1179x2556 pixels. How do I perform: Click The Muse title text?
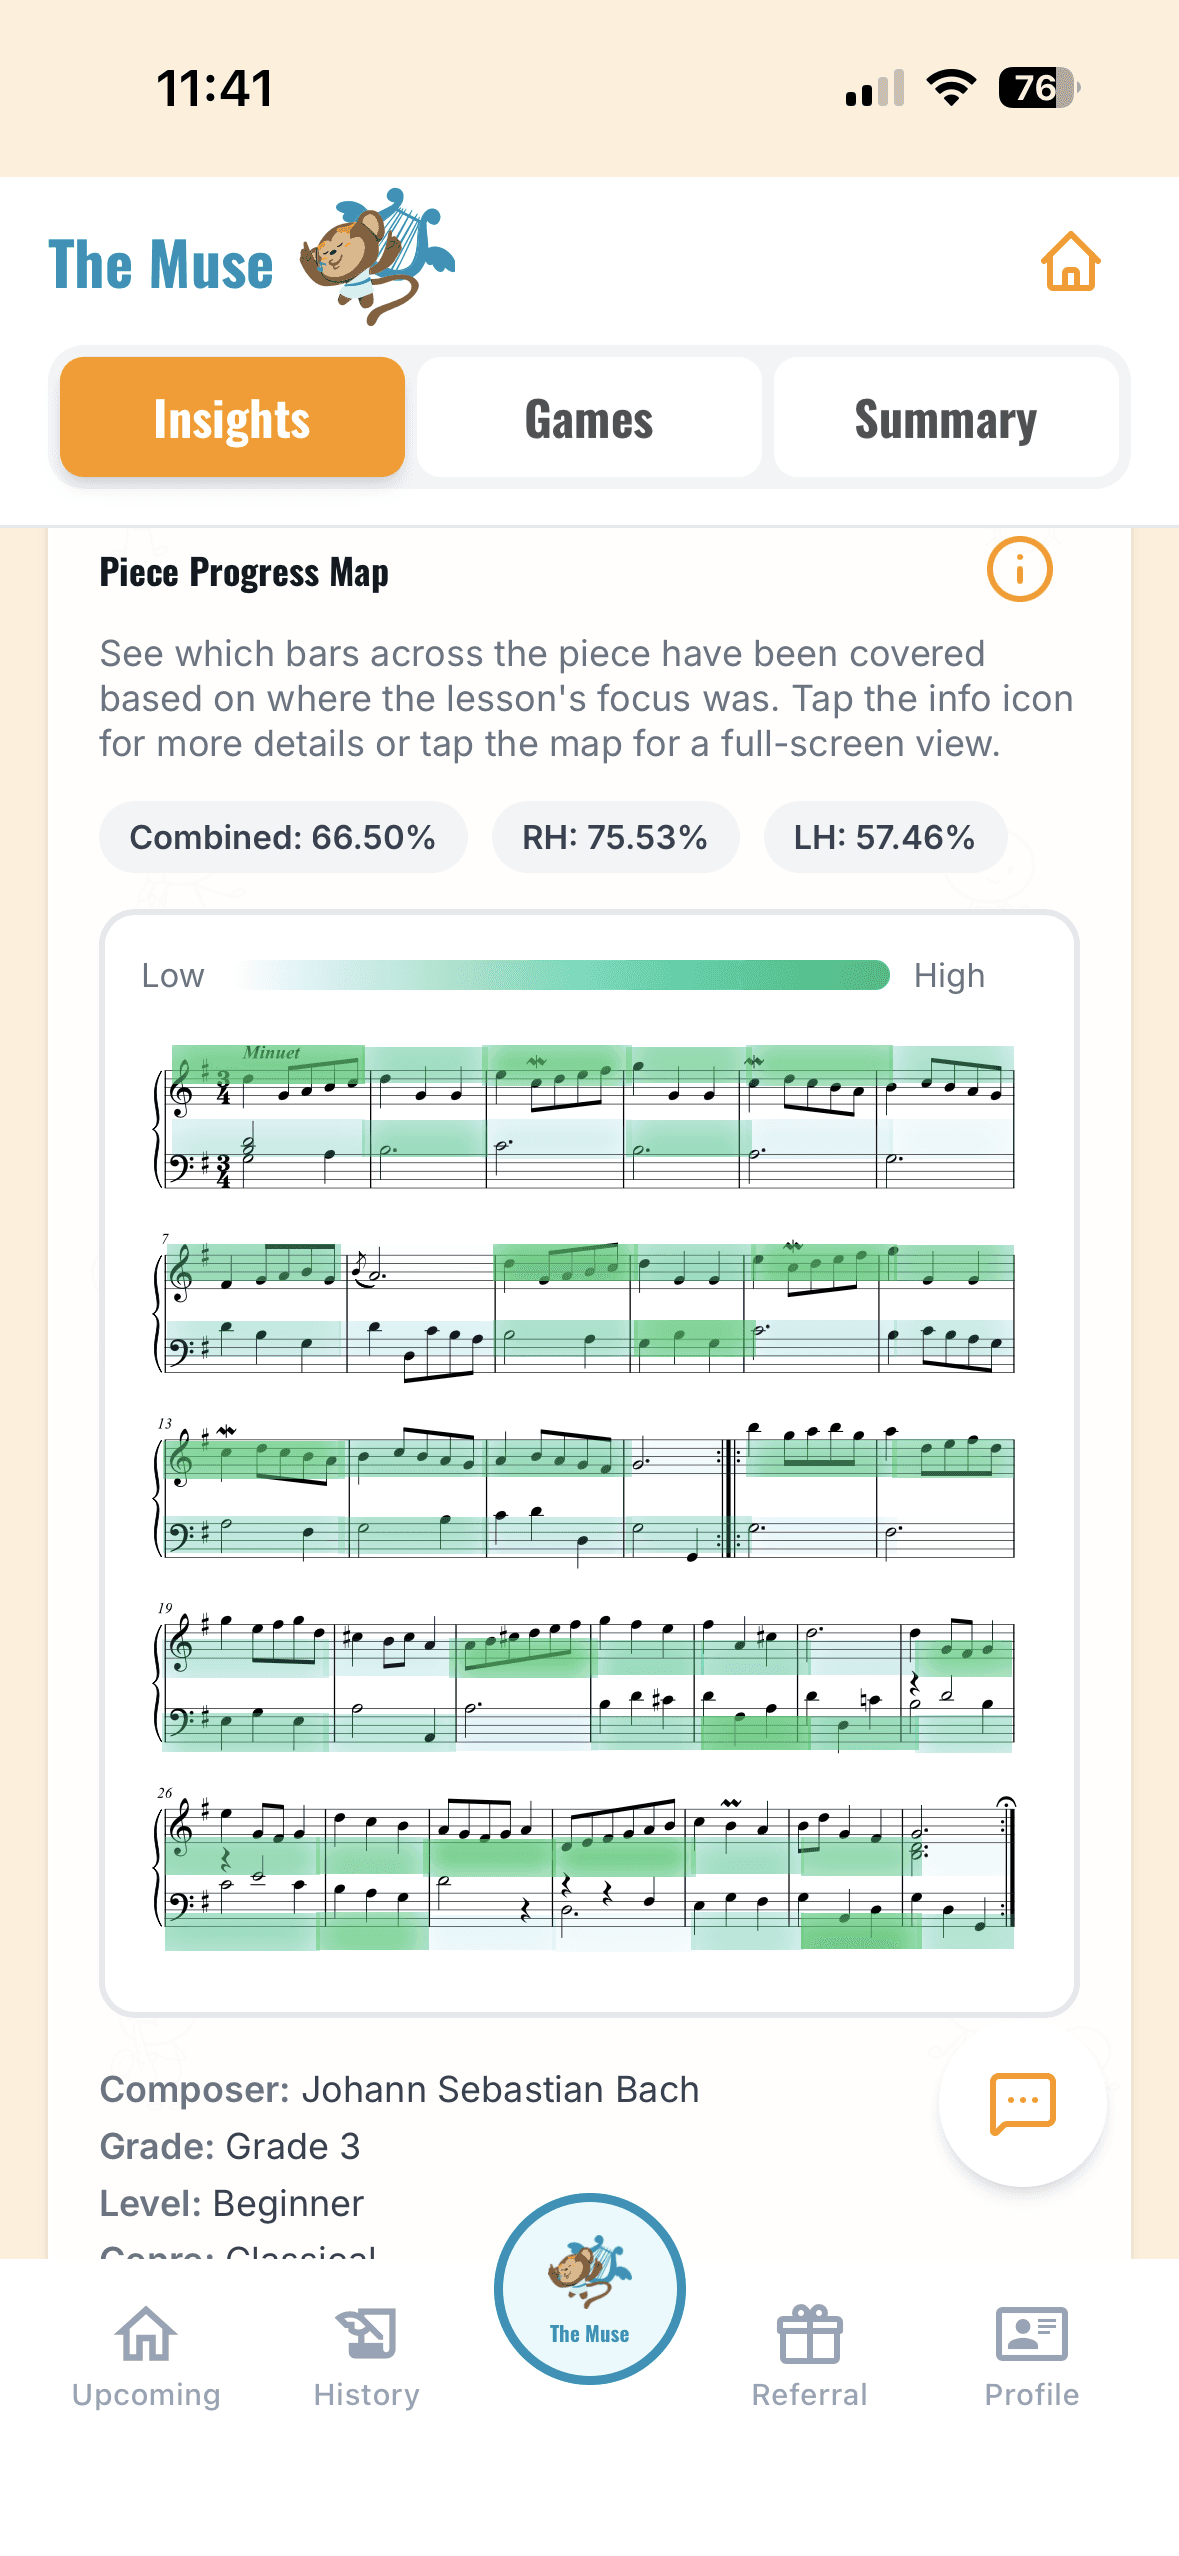click(161, 265)
